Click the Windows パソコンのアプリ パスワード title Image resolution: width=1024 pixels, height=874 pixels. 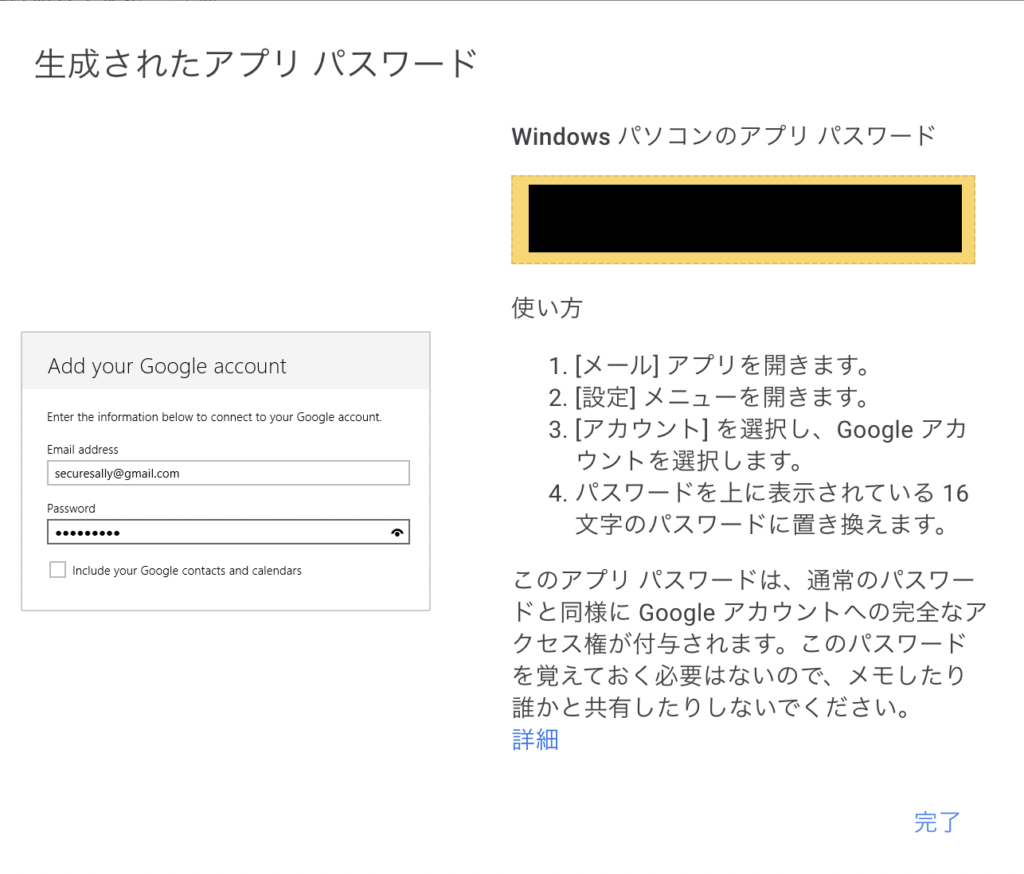724,136
